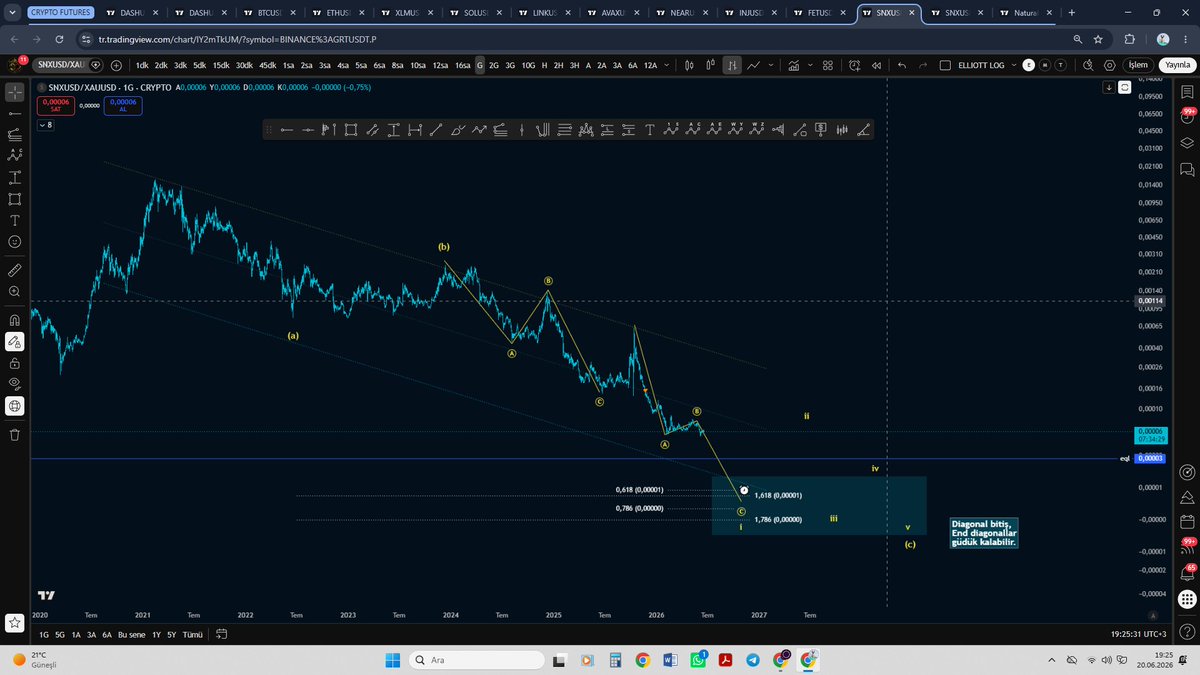Select the 1A range at bottom

pyautogui.click(x=76, y=634)
